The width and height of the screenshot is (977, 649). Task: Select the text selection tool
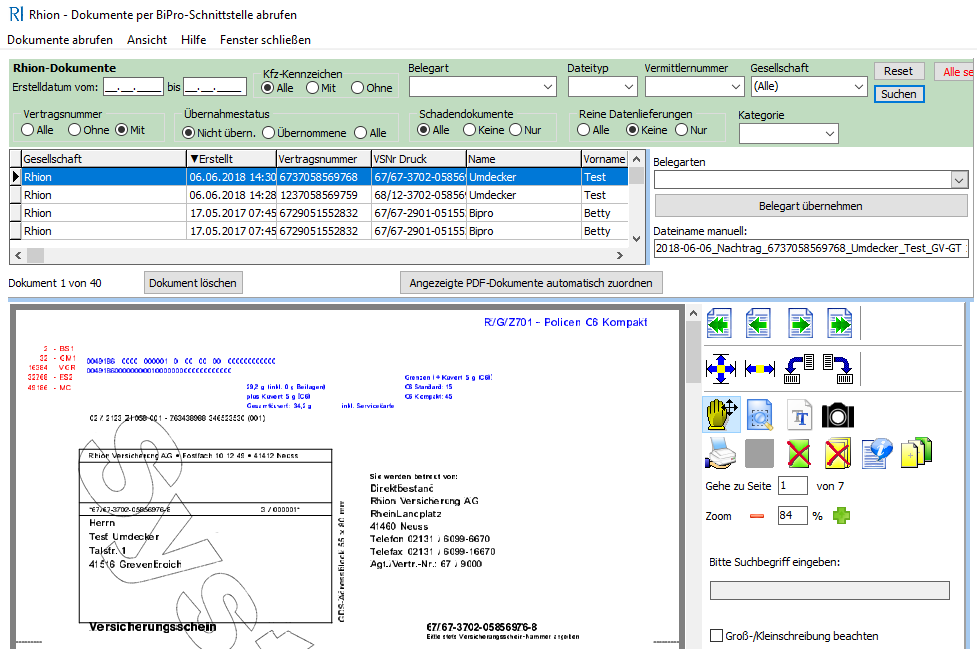[799, 415]
